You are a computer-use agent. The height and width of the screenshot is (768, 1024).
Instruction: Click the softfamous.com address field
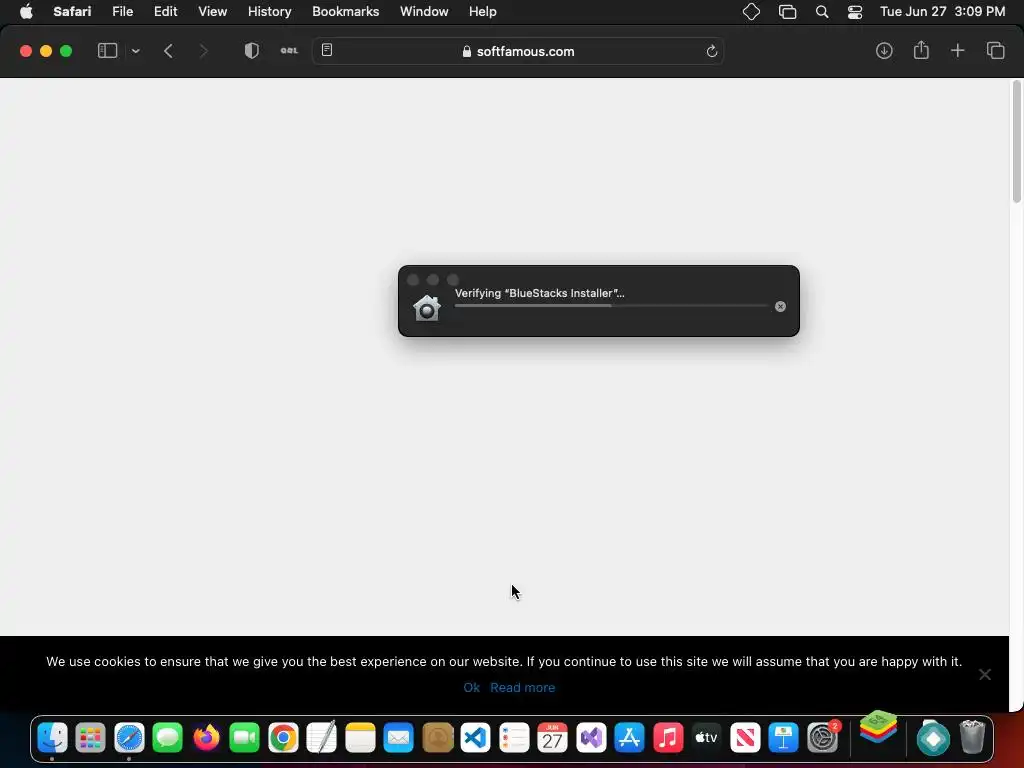[518, 51]
